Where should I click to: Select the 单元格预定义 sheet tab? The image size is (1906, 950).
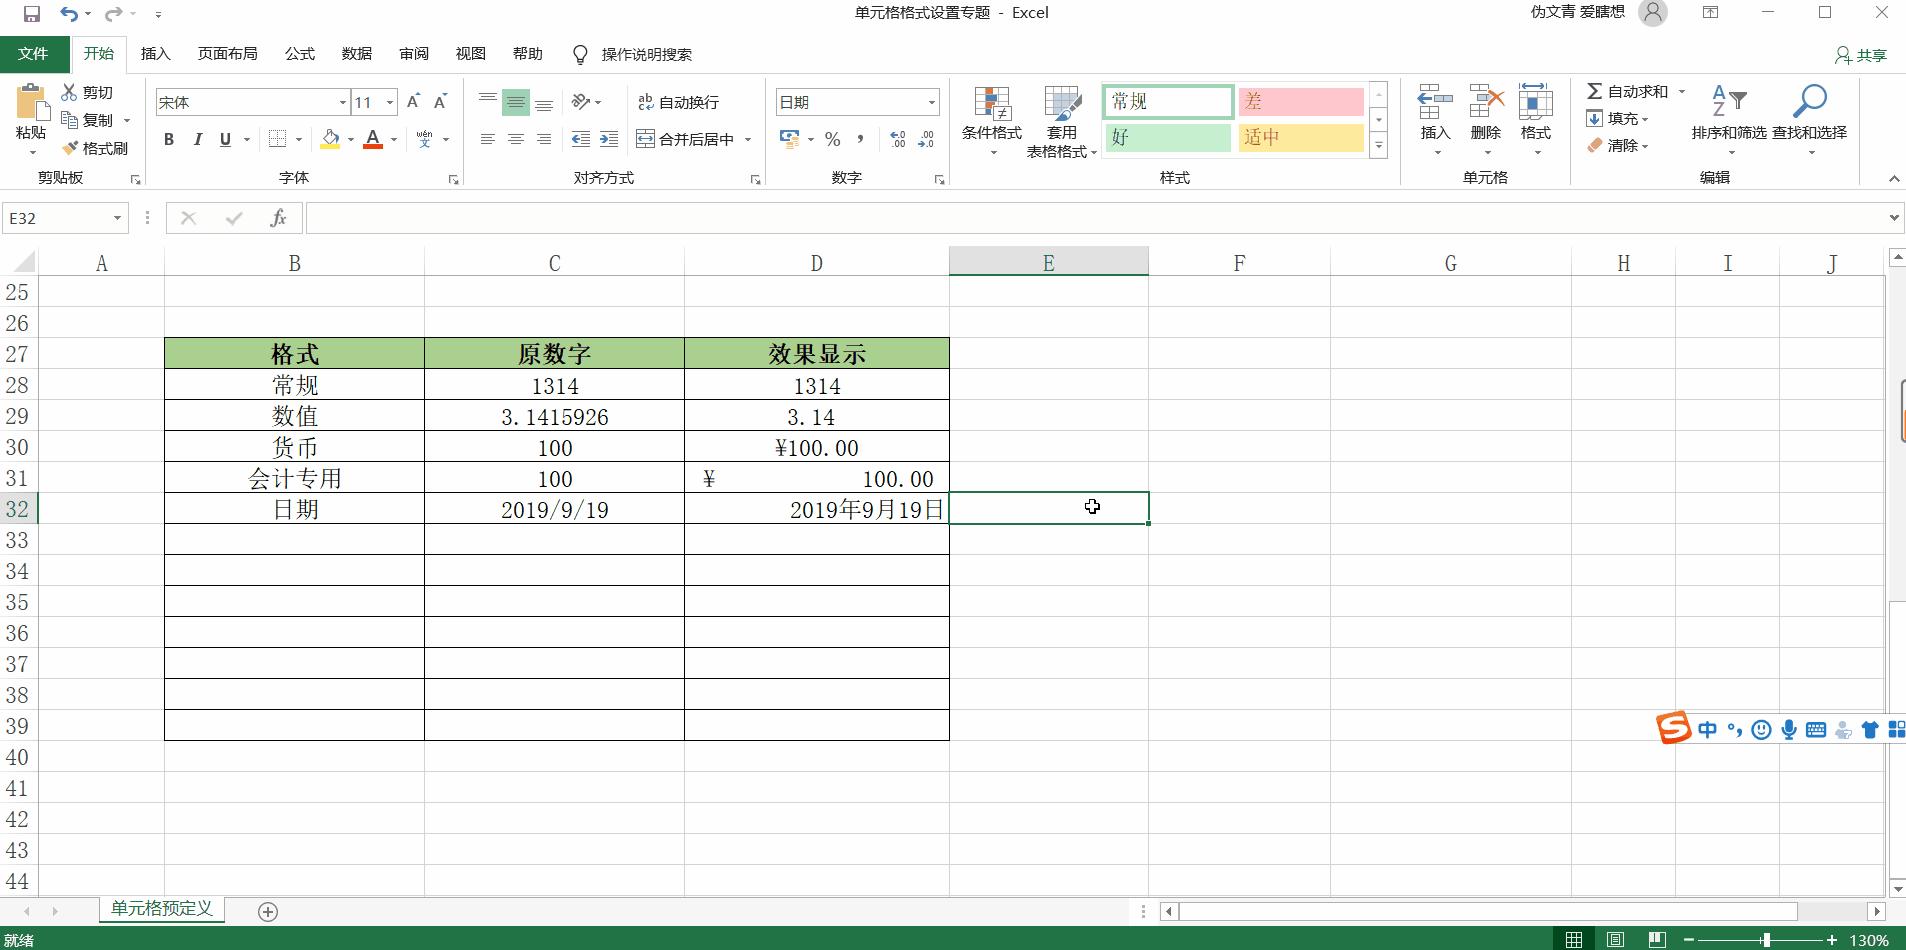(160, 909)
